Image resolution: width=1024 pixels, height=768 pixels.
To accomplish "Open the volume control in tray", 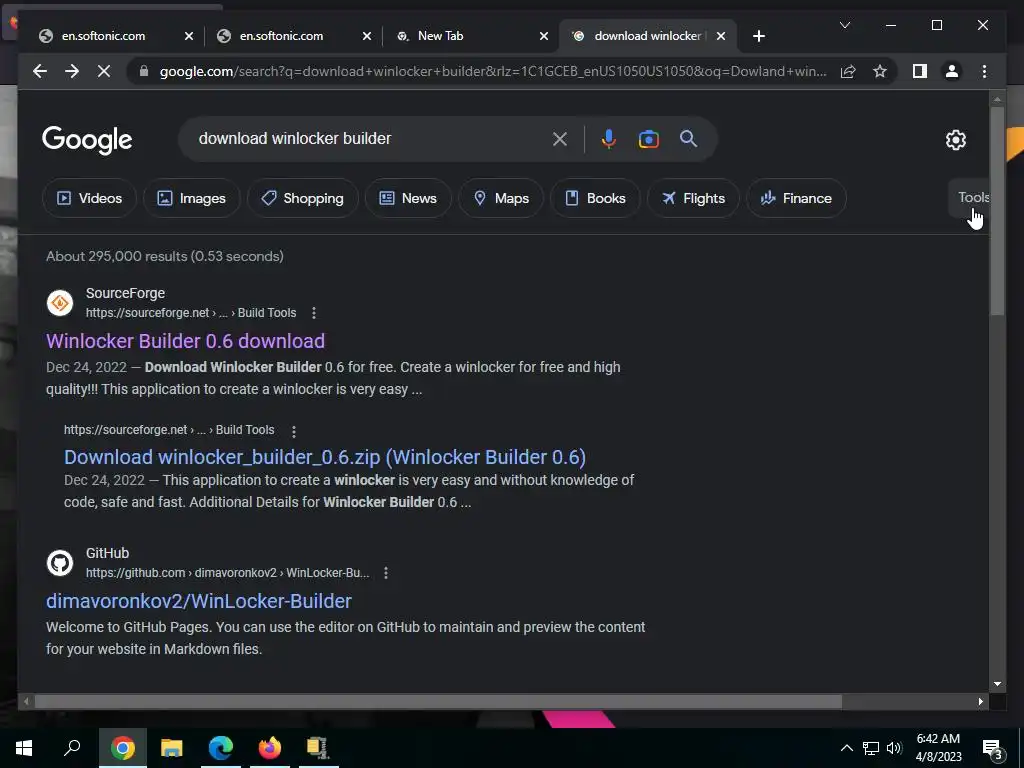I will (895, 748).
